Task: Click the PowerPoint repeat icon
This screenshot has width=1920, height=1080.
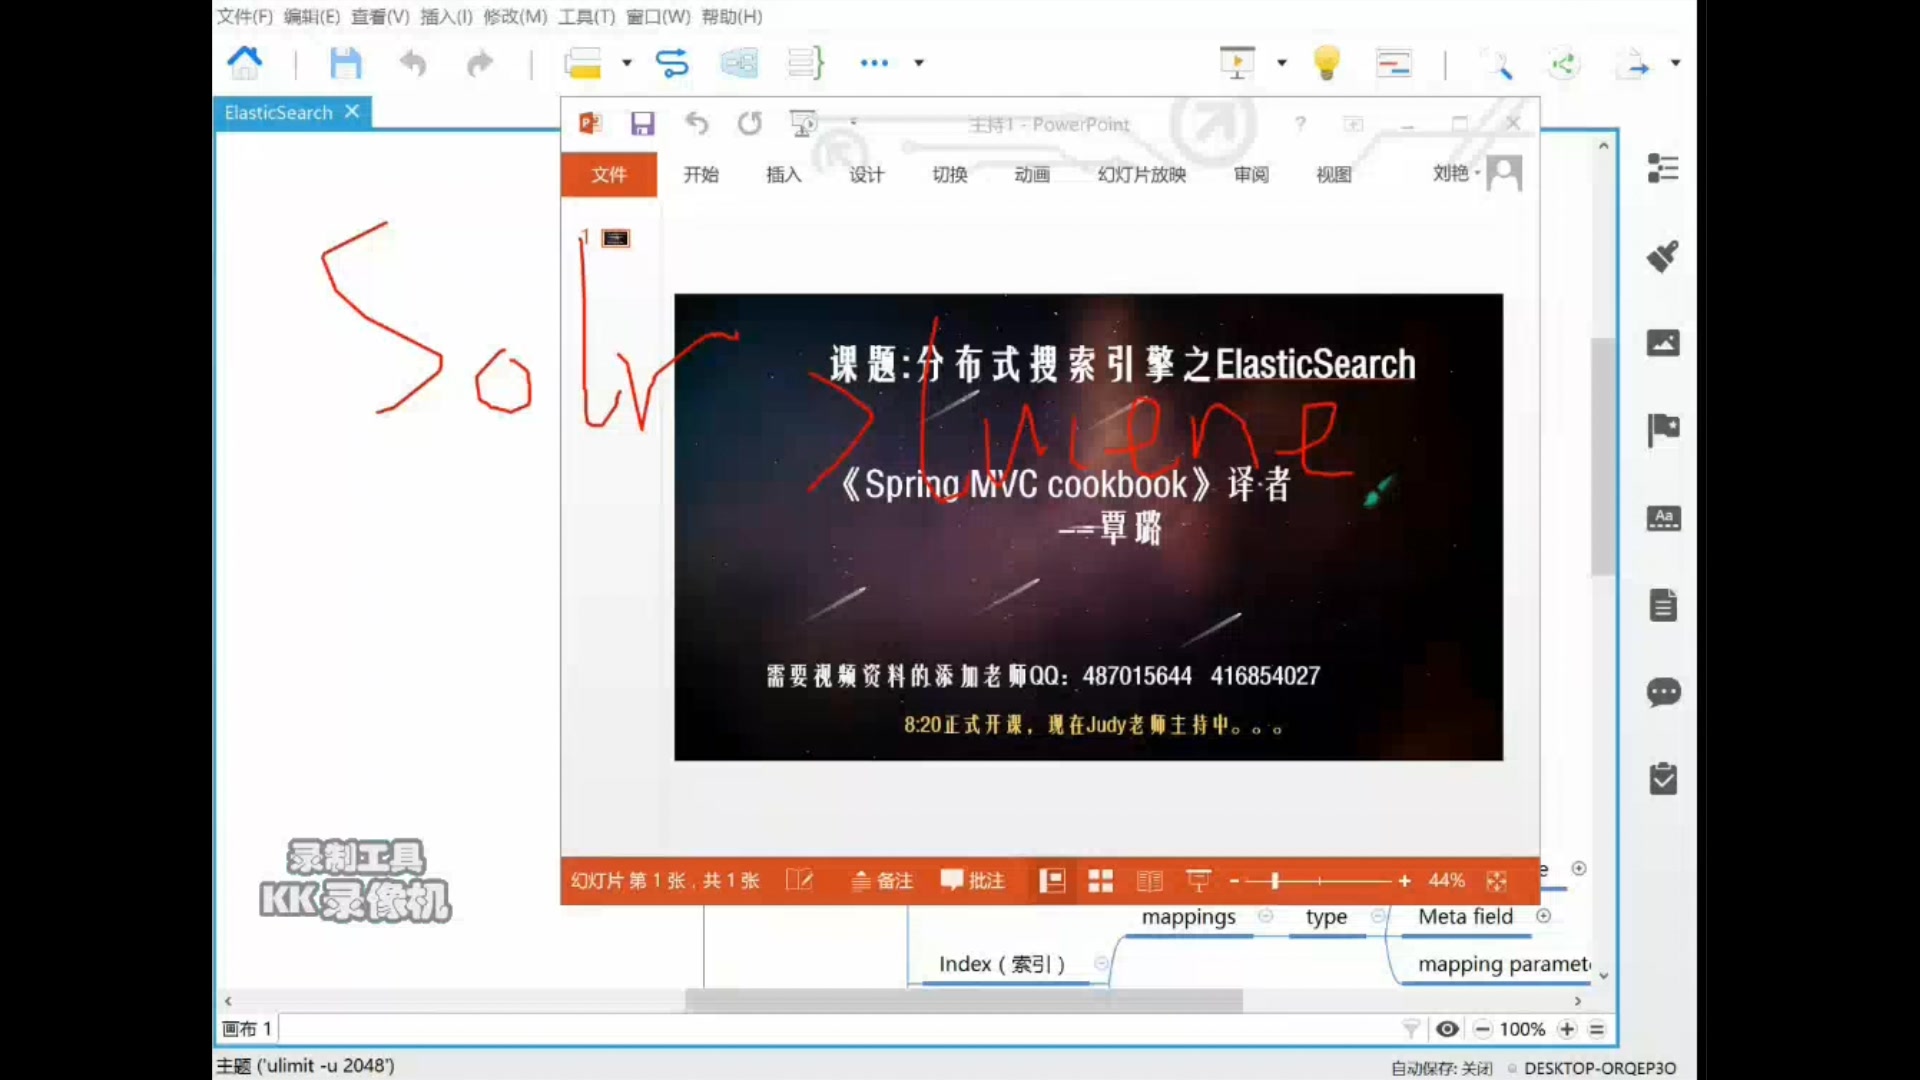Action: click(749, 124)
